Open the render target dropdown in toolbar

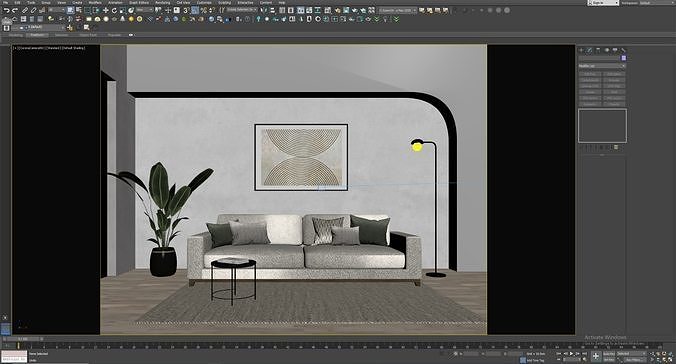coord(397,10)
